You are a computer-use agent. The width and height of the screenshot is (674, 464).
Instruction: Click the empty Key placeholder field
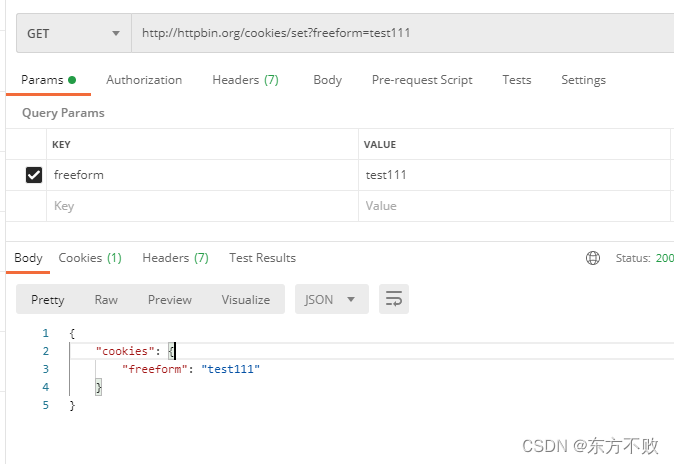(200, 206)
